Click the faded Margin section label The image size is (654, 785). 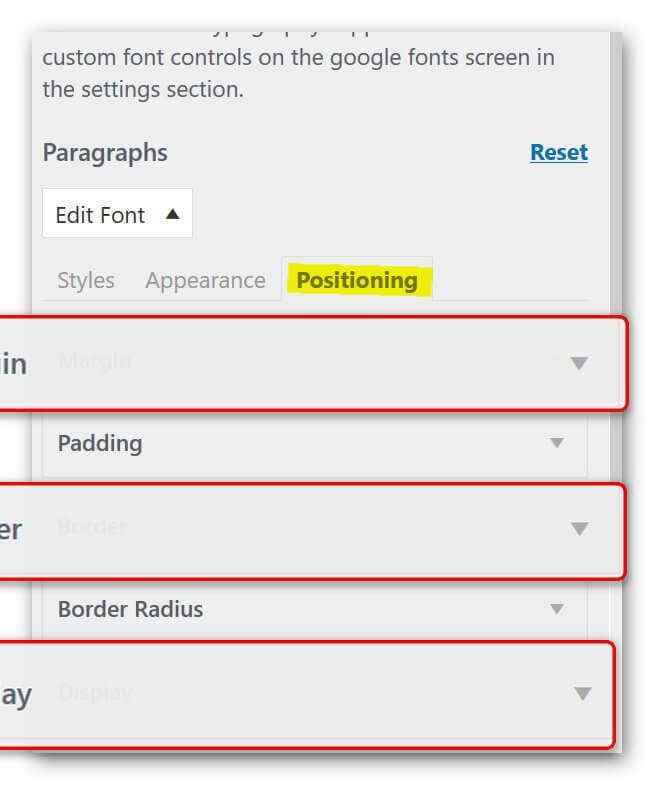95,360
